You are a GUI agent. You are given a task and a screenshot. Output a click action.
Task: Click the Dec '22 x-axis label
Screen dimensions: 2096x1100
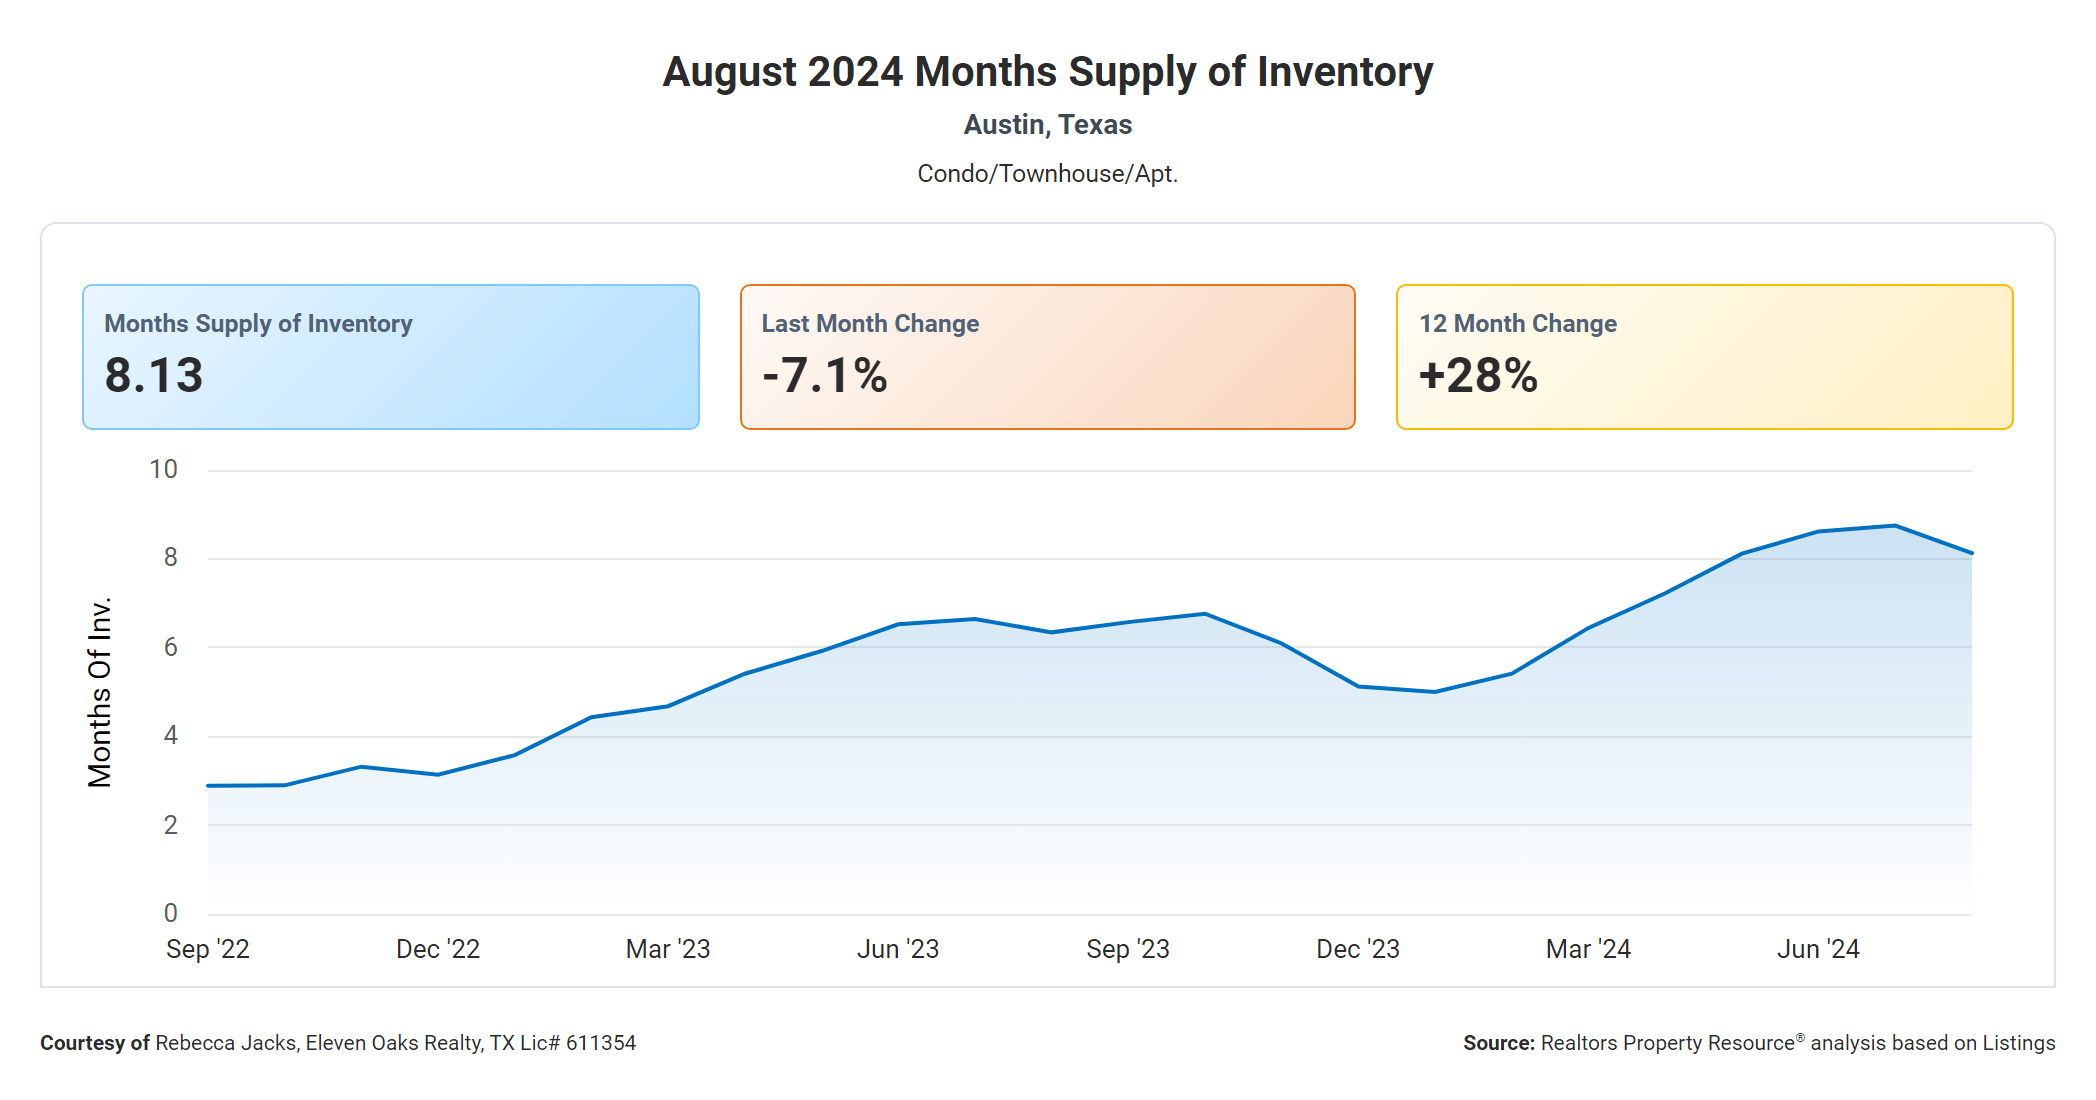[438, 949]
